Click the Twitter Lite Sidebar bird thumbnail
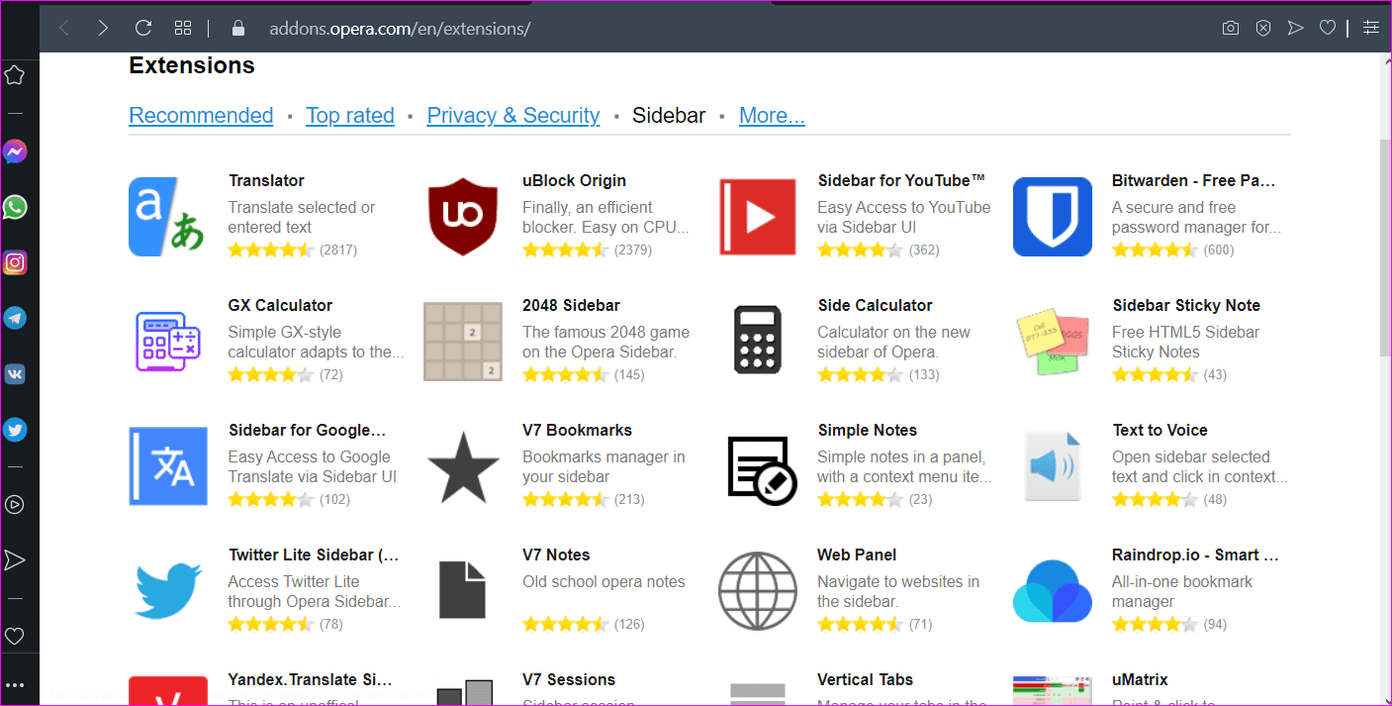 (168, 591)
